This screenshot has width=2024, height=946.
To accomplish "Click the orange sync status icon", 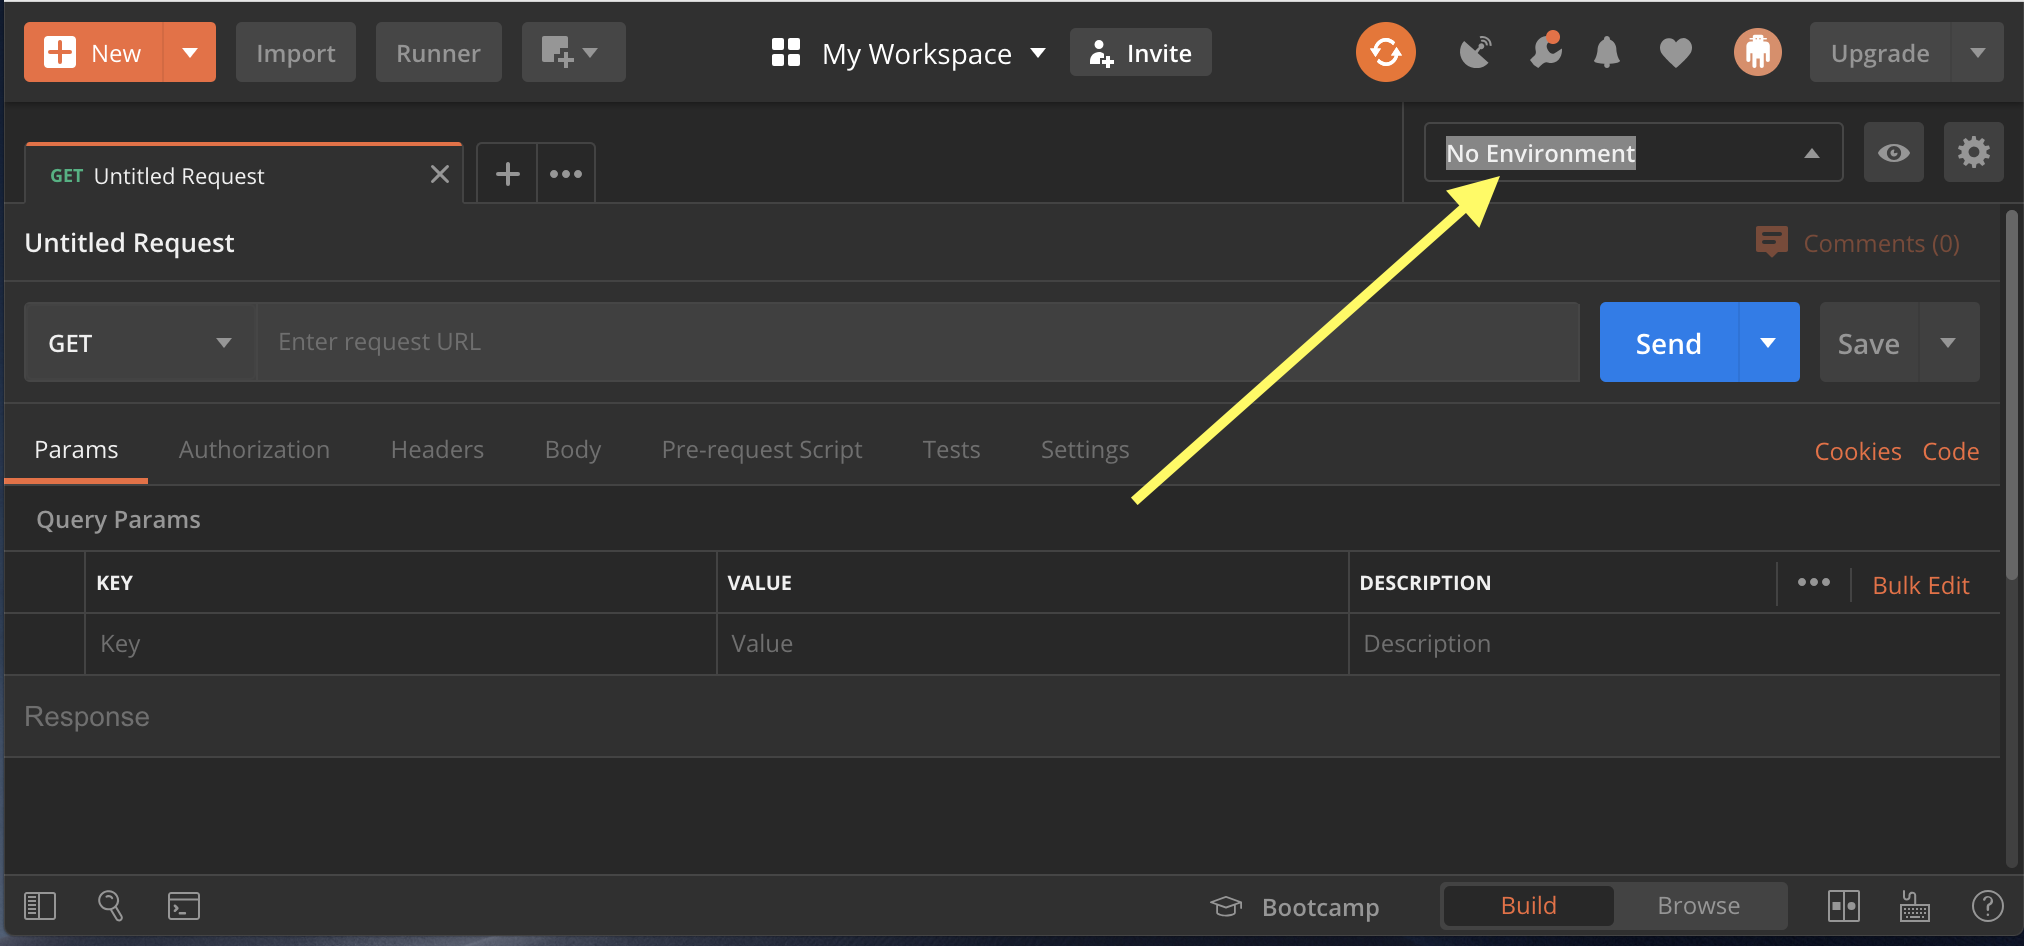I will (x=1386, y=52).
